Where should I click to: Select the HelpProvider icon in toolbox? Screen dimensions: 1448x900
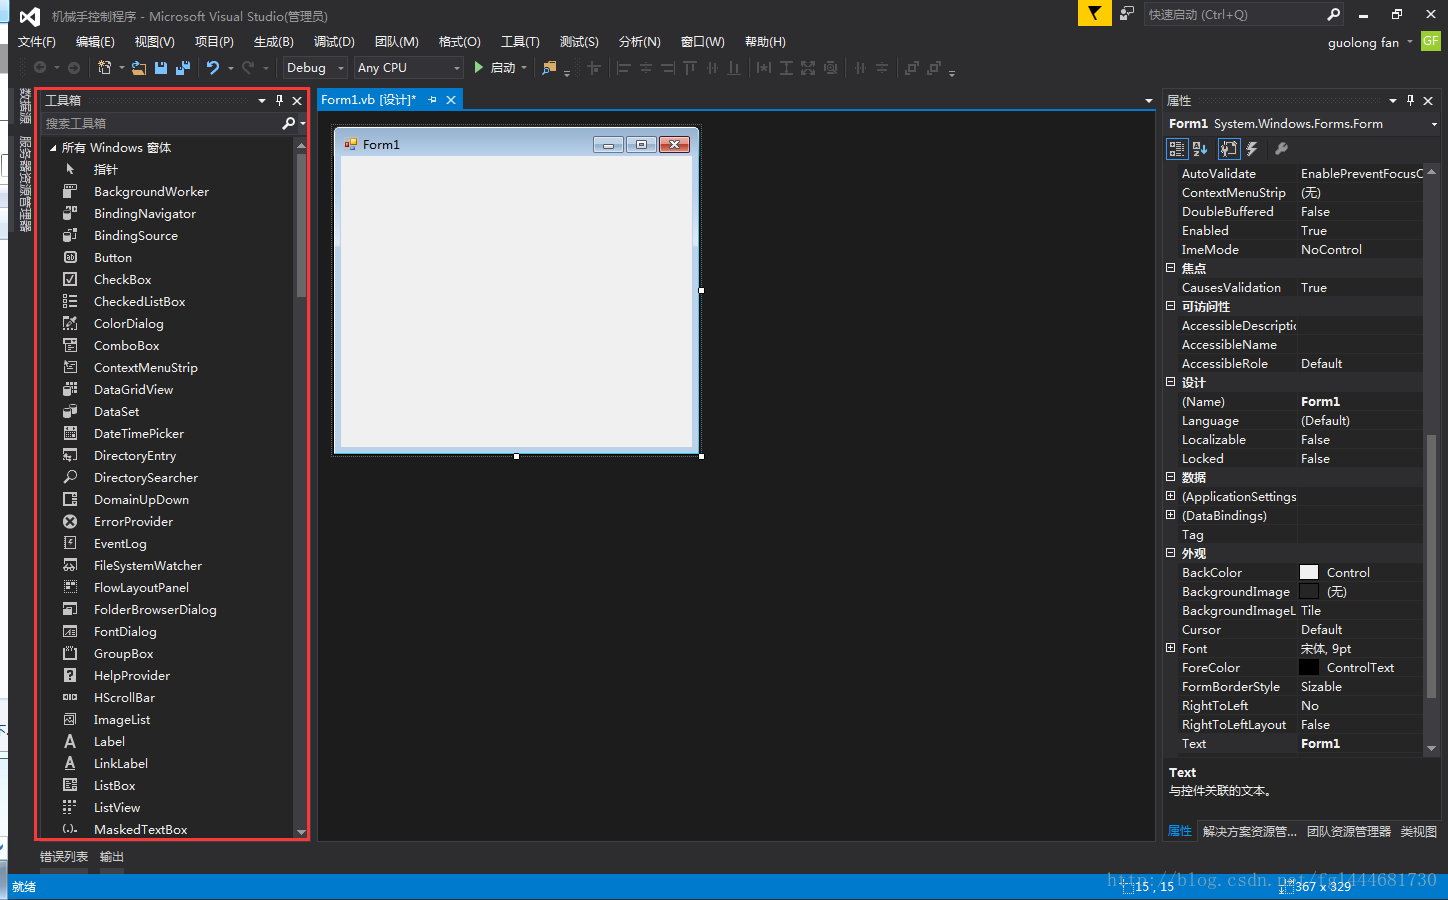tap(70, 675)
